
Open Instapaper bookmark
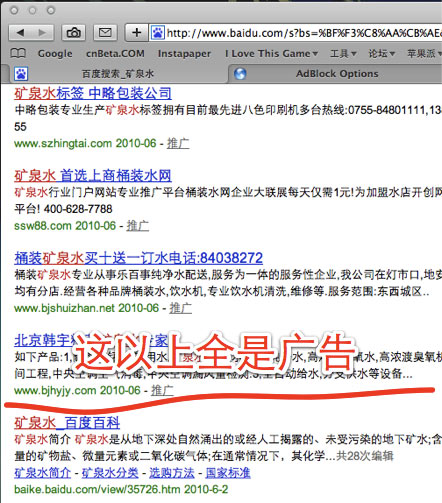(x=184, y=53)
